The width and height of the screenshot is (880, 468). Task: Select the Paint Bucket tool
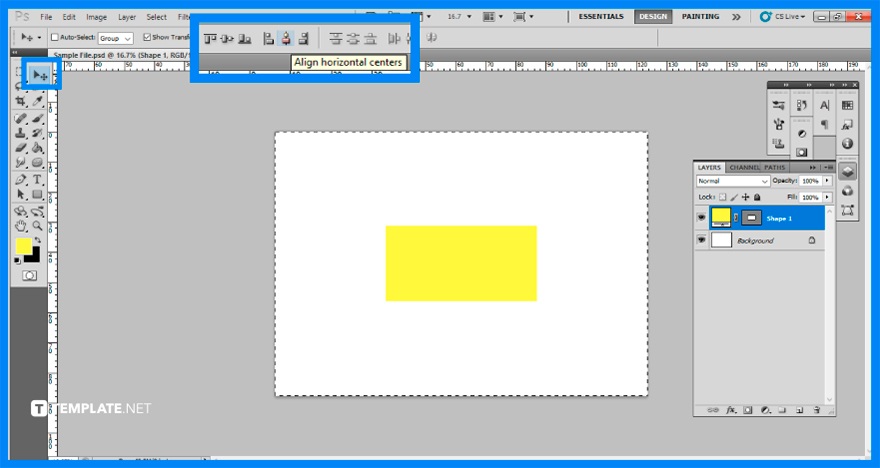click(x=38, y=148)
